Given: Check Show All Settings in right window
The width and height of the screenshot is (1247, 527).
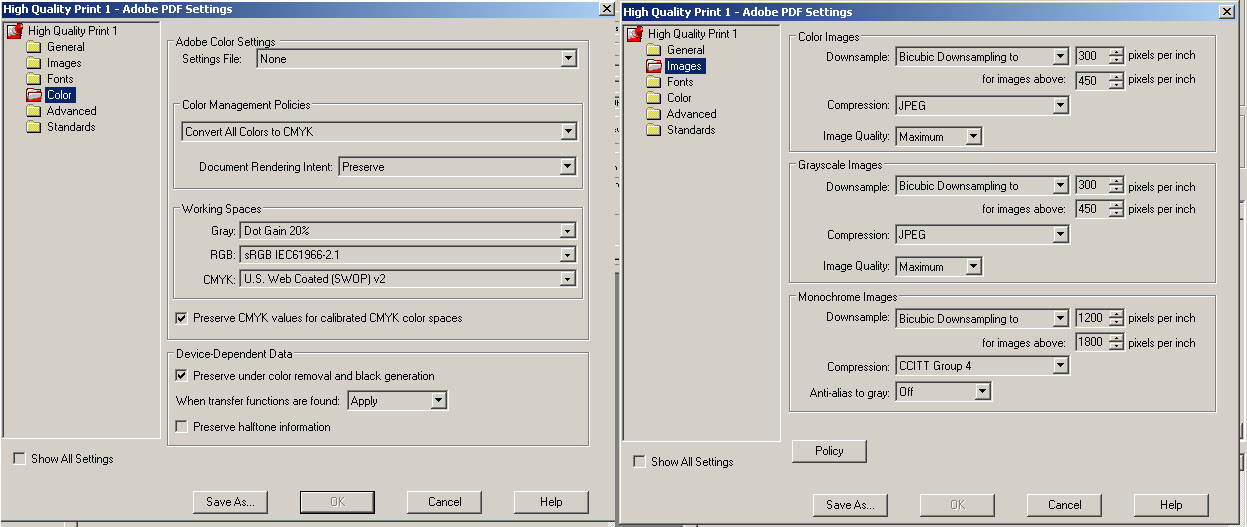Looking at the screenshot, I should point(639,462).
